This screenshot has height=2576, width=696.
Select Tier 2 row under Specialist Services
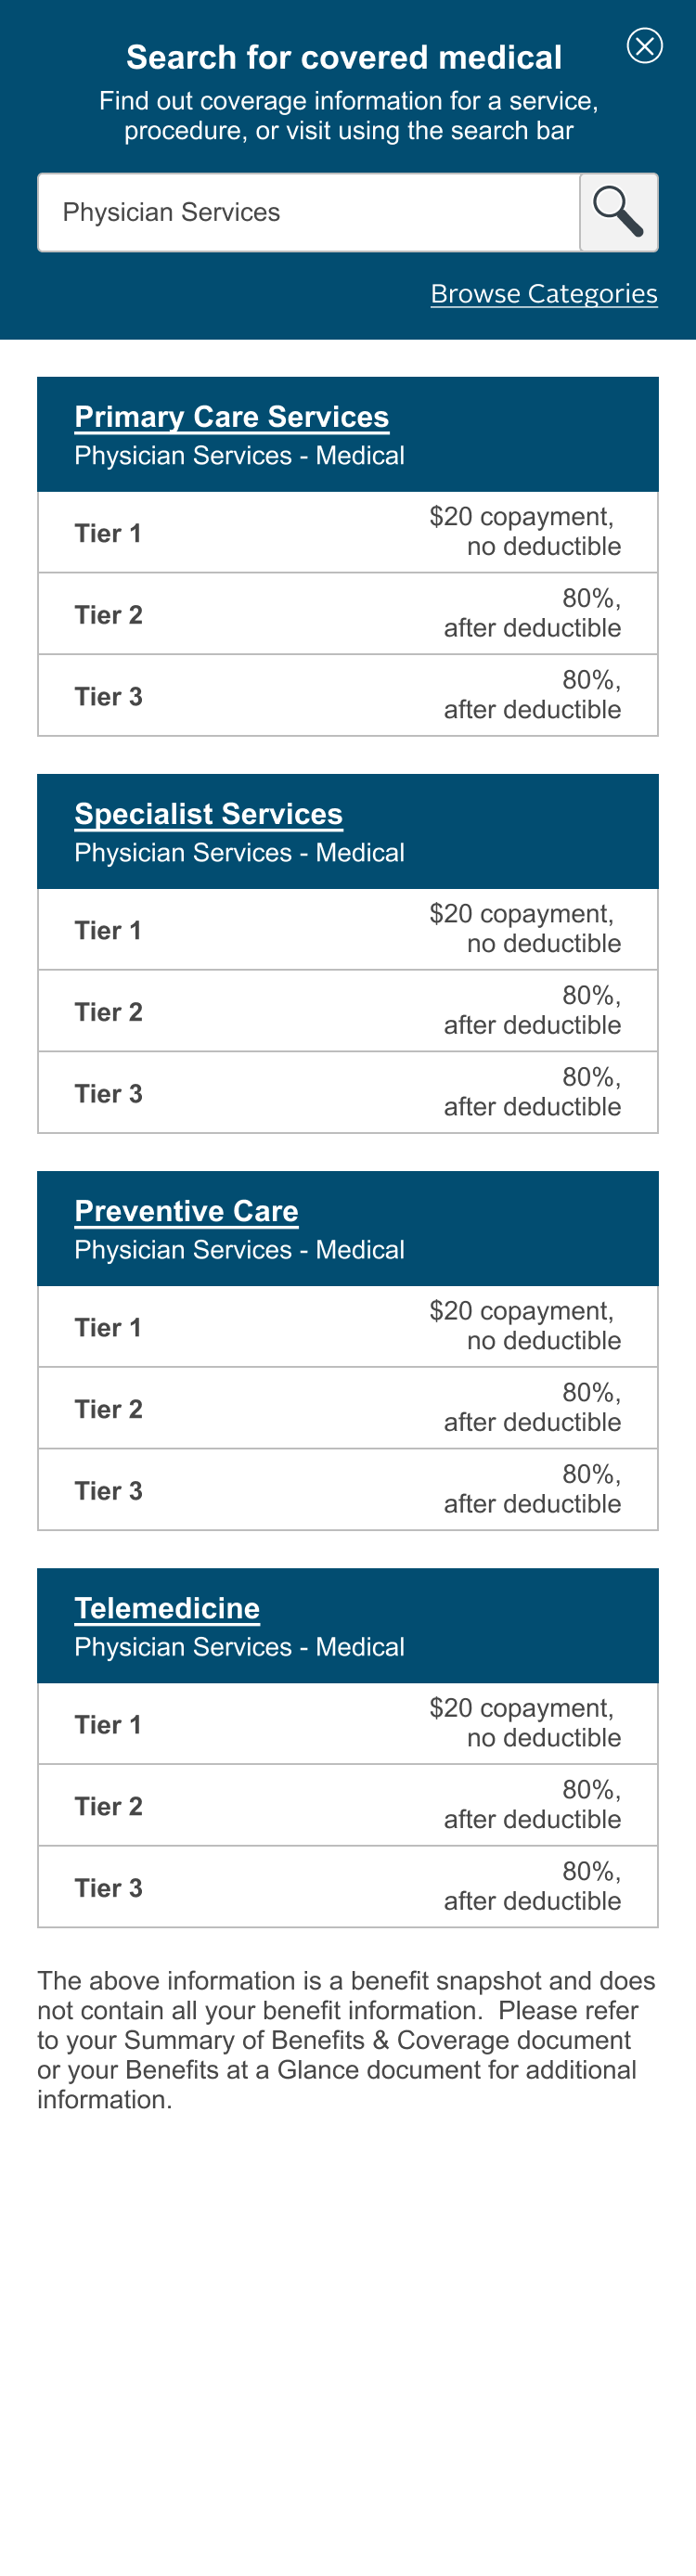point(347,1011)
